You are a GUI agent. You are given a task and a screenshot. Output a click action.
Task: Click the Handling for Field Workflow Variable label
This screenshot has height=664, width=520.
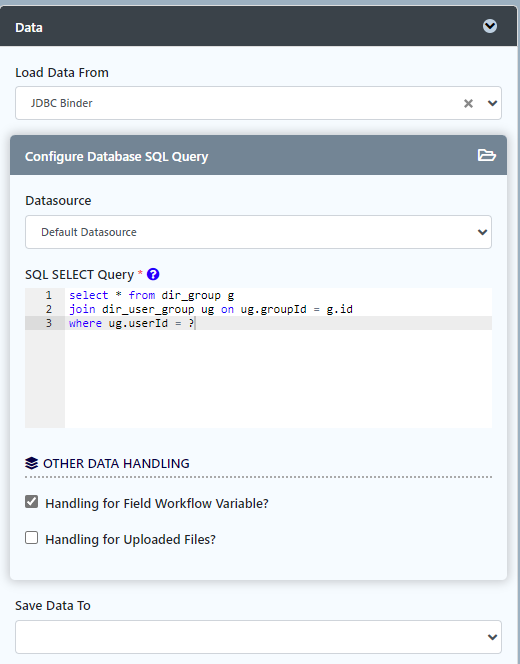[x=157, y=504]
